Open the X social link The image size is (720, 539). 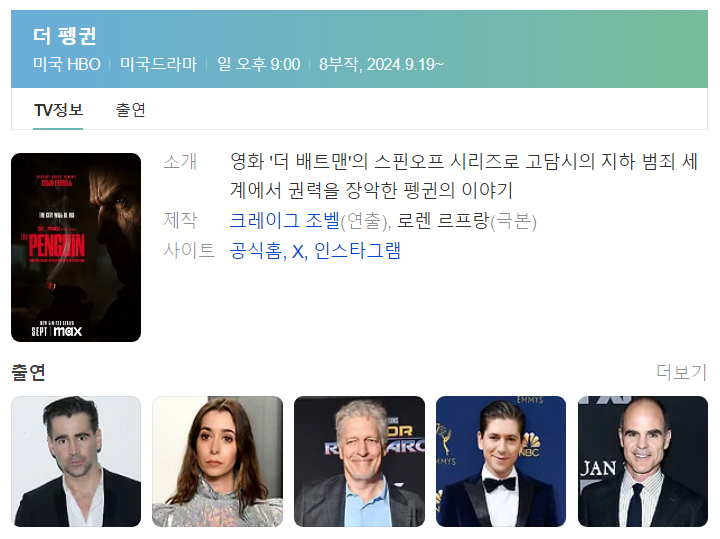tap(298, 251)
